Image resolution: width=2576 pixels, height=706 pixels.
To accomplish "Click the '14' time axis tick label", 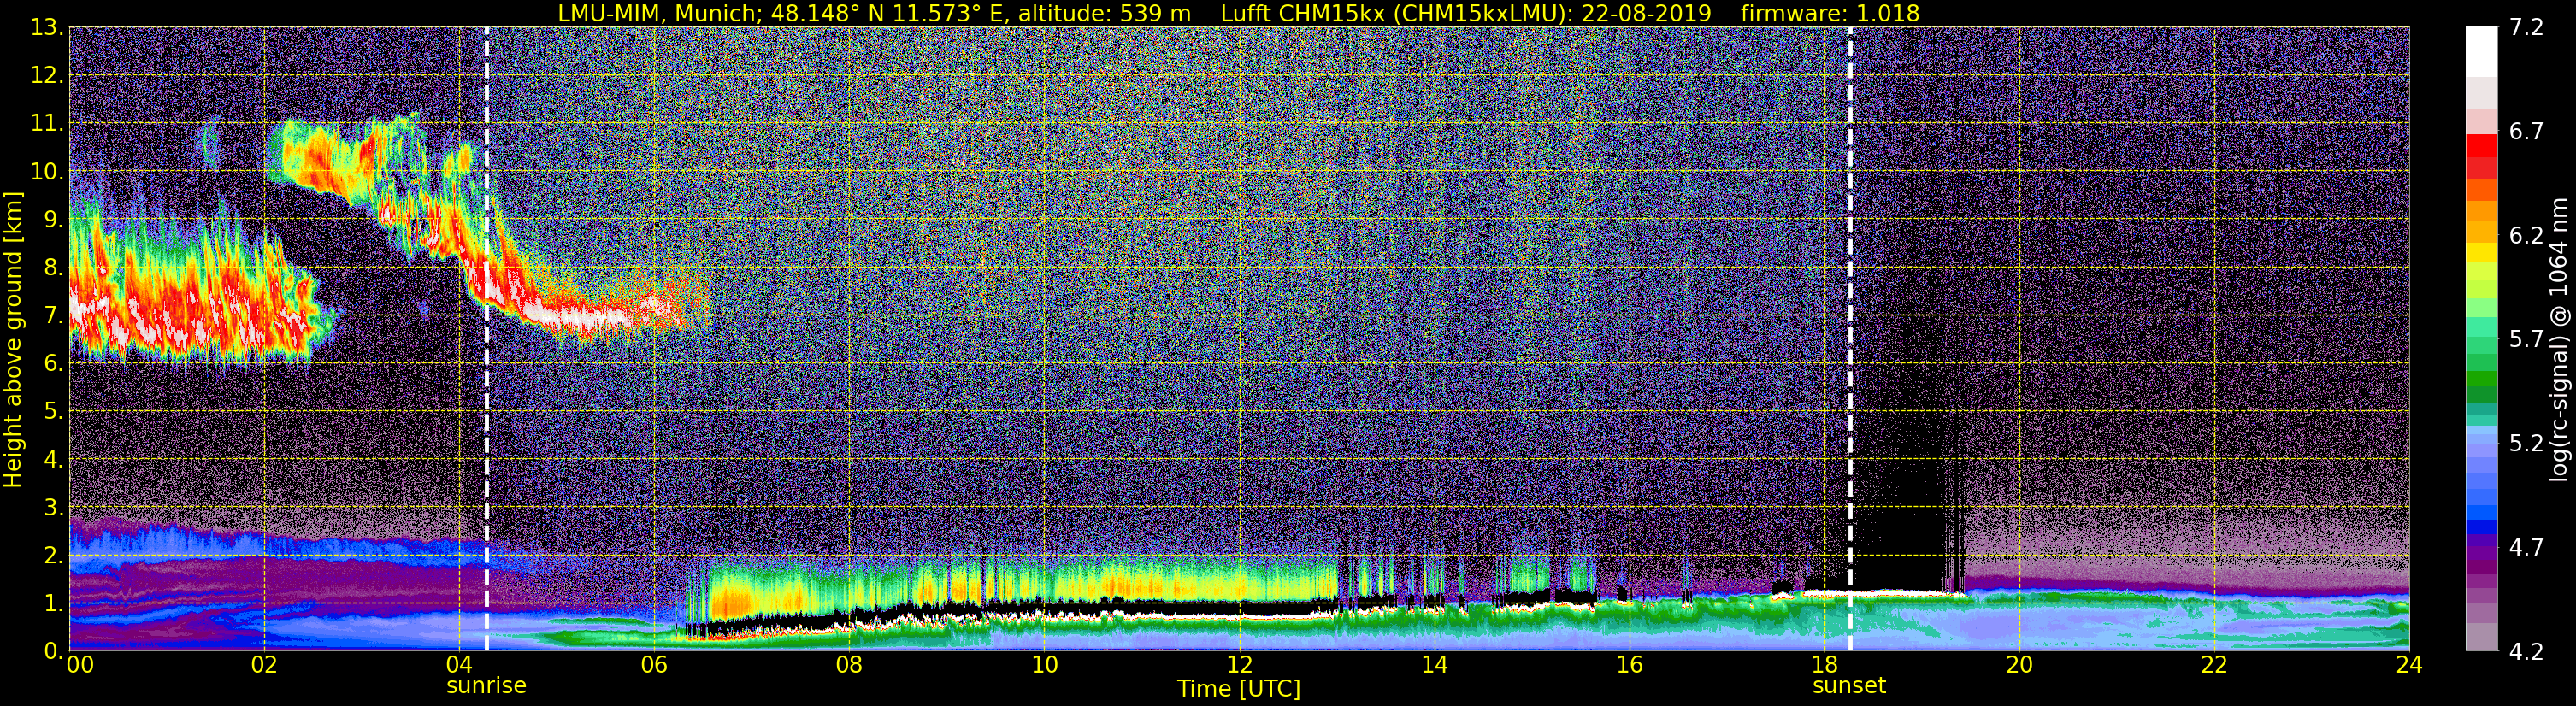I will pos(1434,665).
